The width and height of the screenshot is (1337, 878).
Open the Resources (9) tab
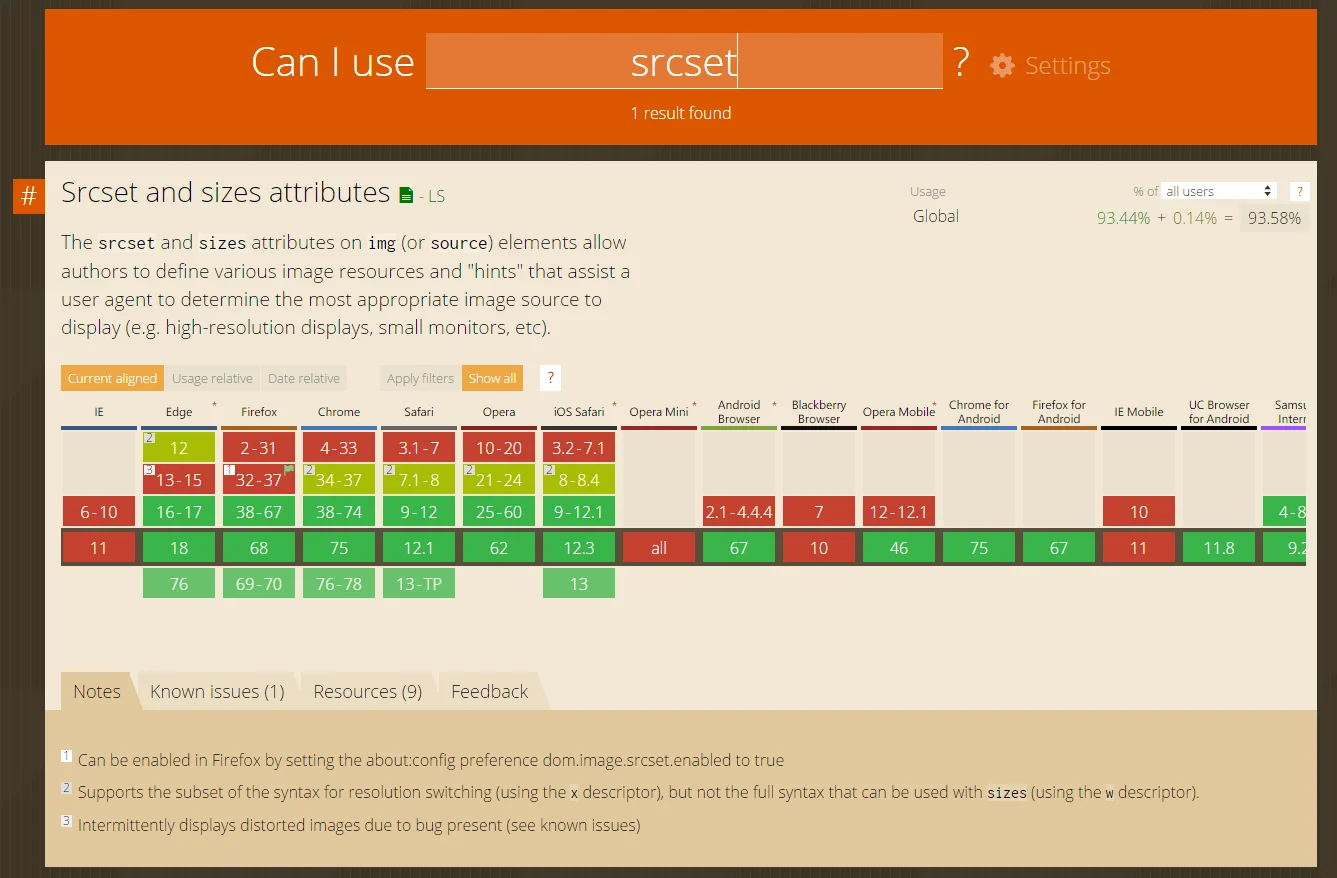[x=367, y=691]
